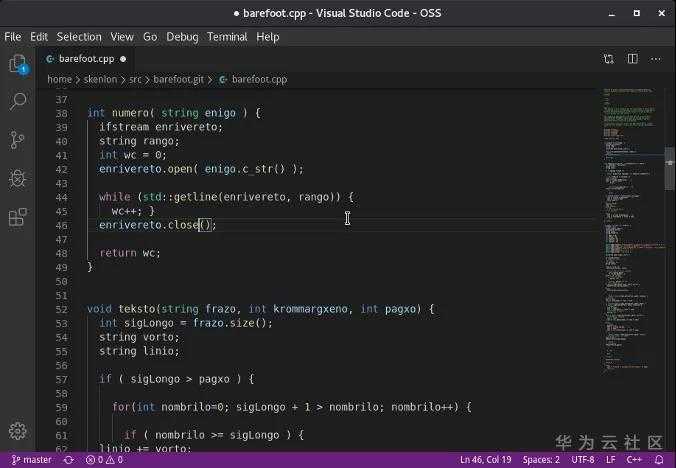Click 'return wc;' on line 48
676x468 pixels.
coord(130,253)
